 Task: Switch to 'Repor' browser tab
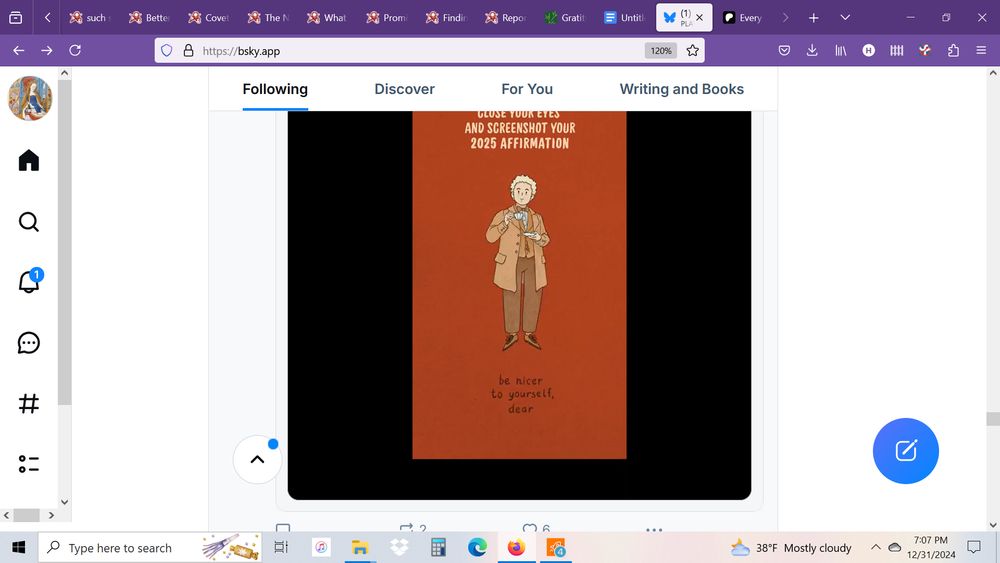tap(506, 18)
